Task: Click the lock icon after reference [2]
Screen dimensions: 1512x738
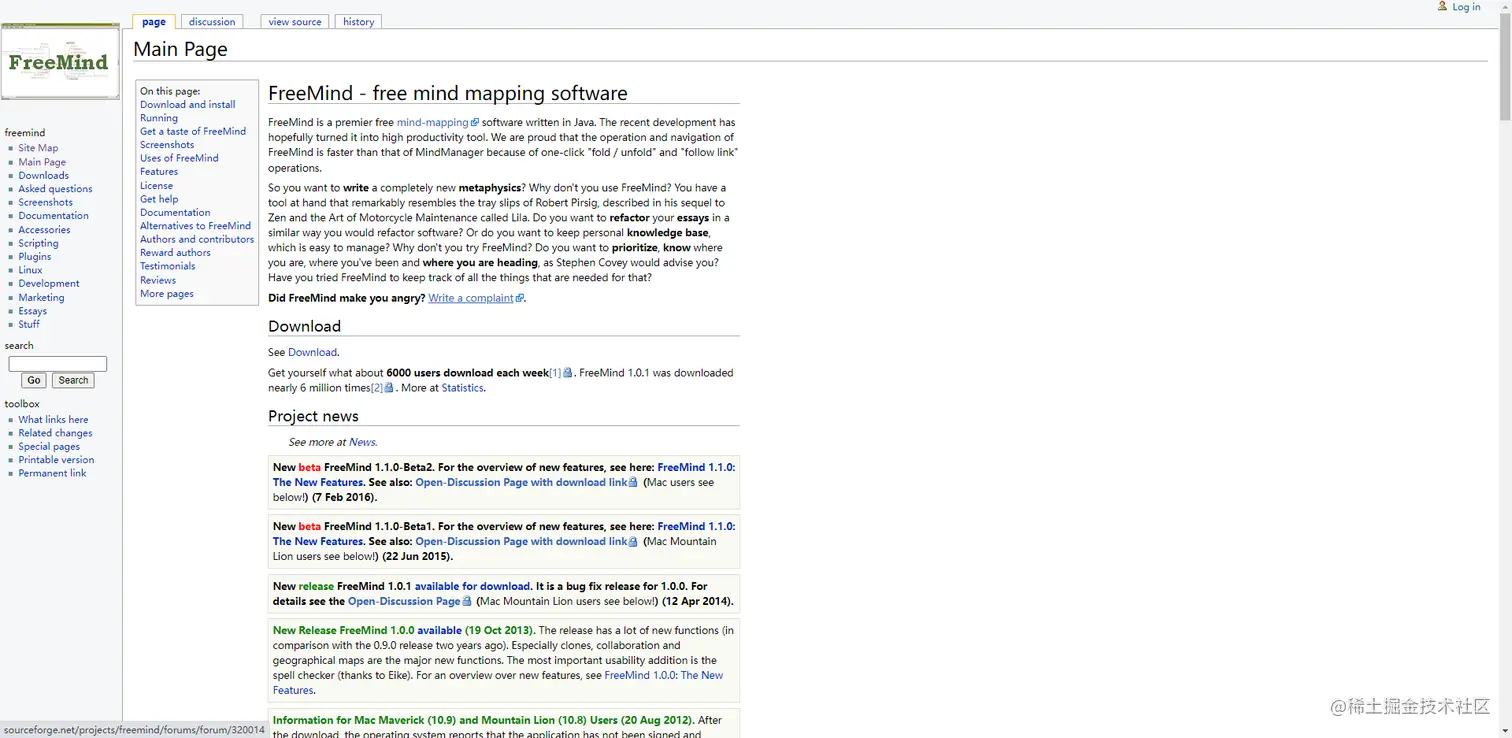Action: click(390, 388)
